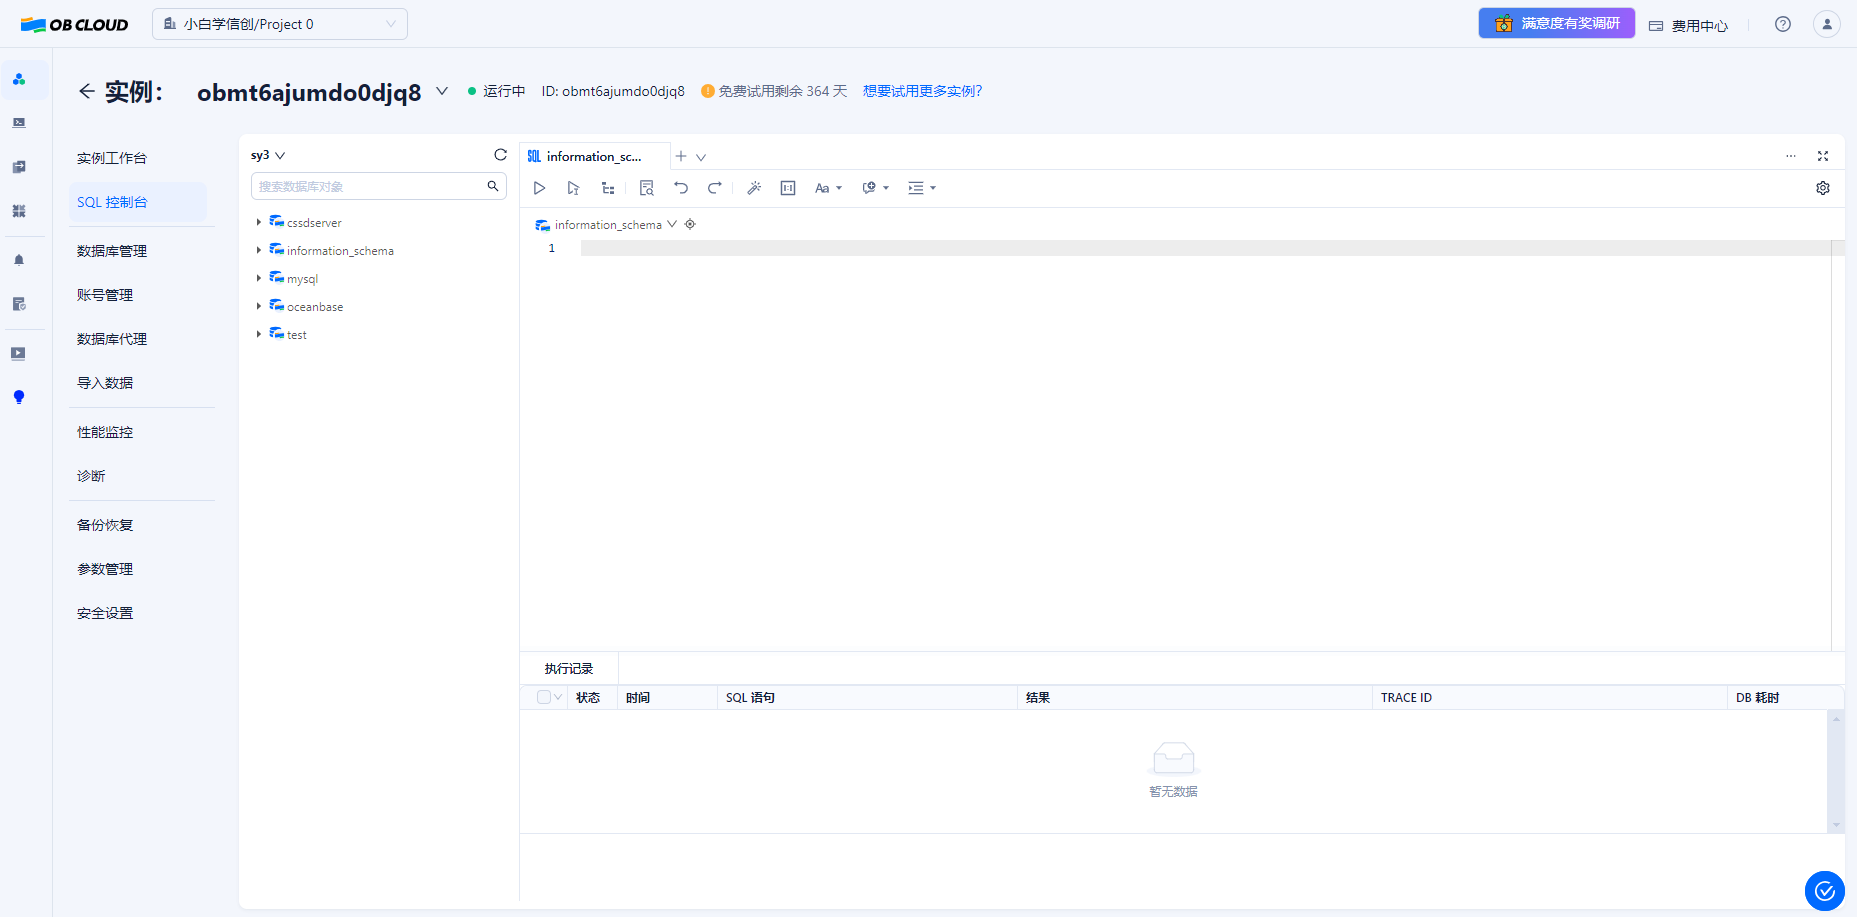Add a new SQL window tab
Viewport: 1857px width, 917px height.
pos(681,156)
